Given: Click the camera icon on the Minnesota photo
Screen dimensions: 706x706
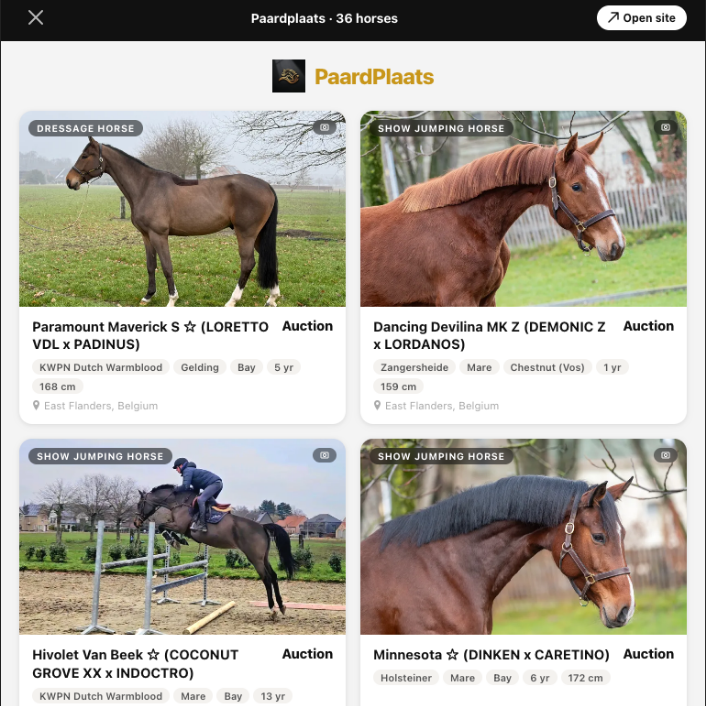Looking at the screenshot, I should [665, 456].
